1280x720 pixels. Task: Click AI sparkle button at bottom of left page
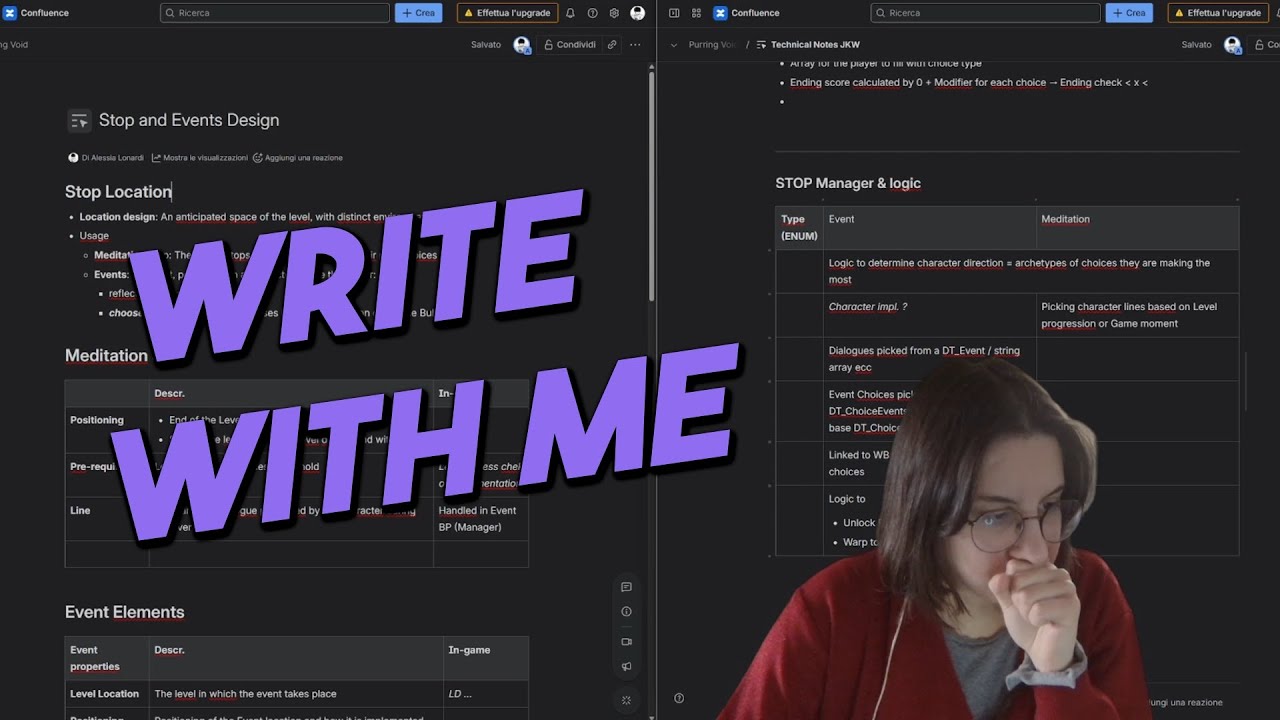(626, 700)
